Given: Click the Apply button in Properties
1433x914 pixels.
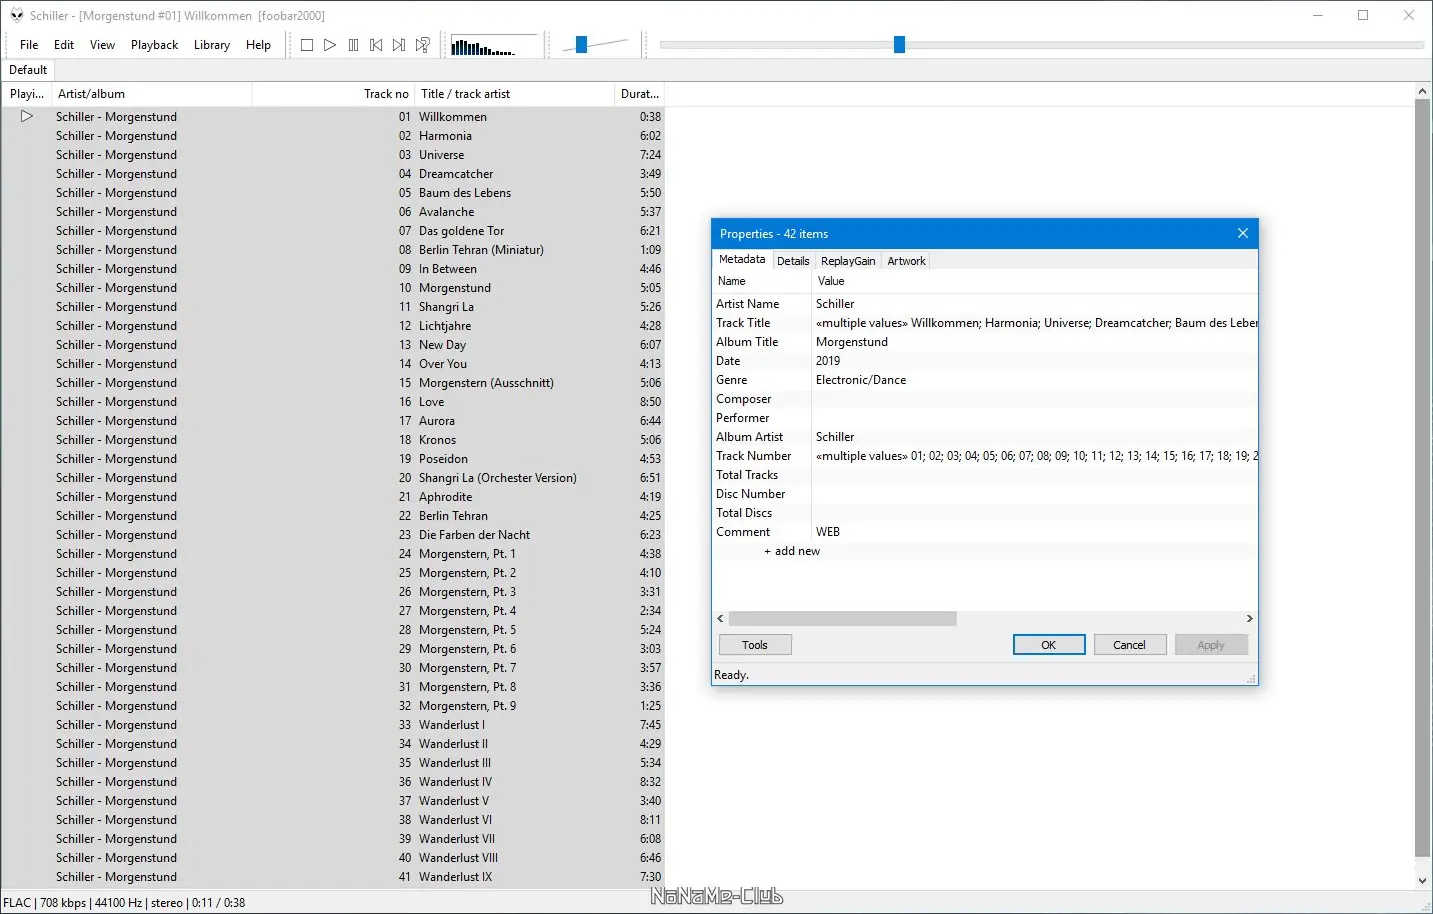Looking at the screenshot, I should click(1211, 645).
